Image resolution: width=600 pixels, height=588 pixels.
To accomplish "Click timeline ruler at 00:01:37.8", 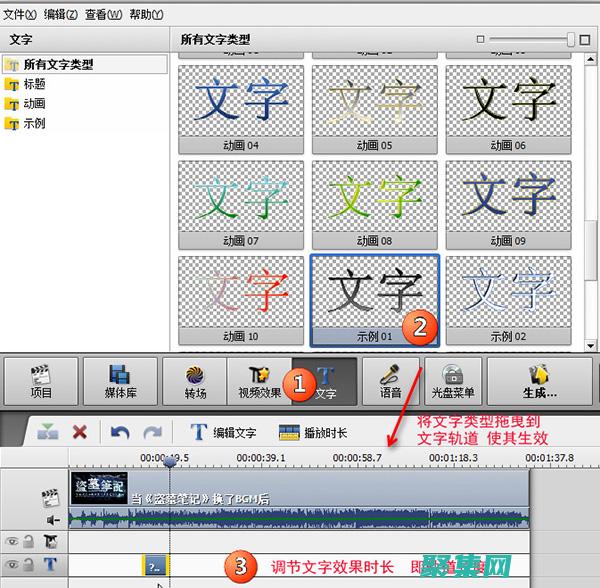I will coord(549,458).
